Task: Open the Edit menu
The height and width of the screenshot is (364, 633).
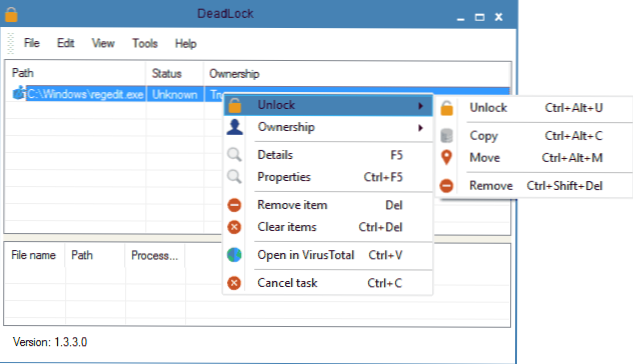Action: pos(65,43)
